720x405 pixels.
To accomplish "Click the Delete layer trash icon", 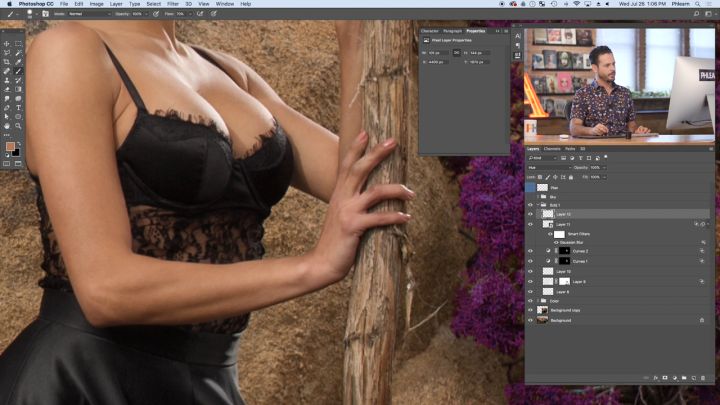I will (x=703, y=378).
